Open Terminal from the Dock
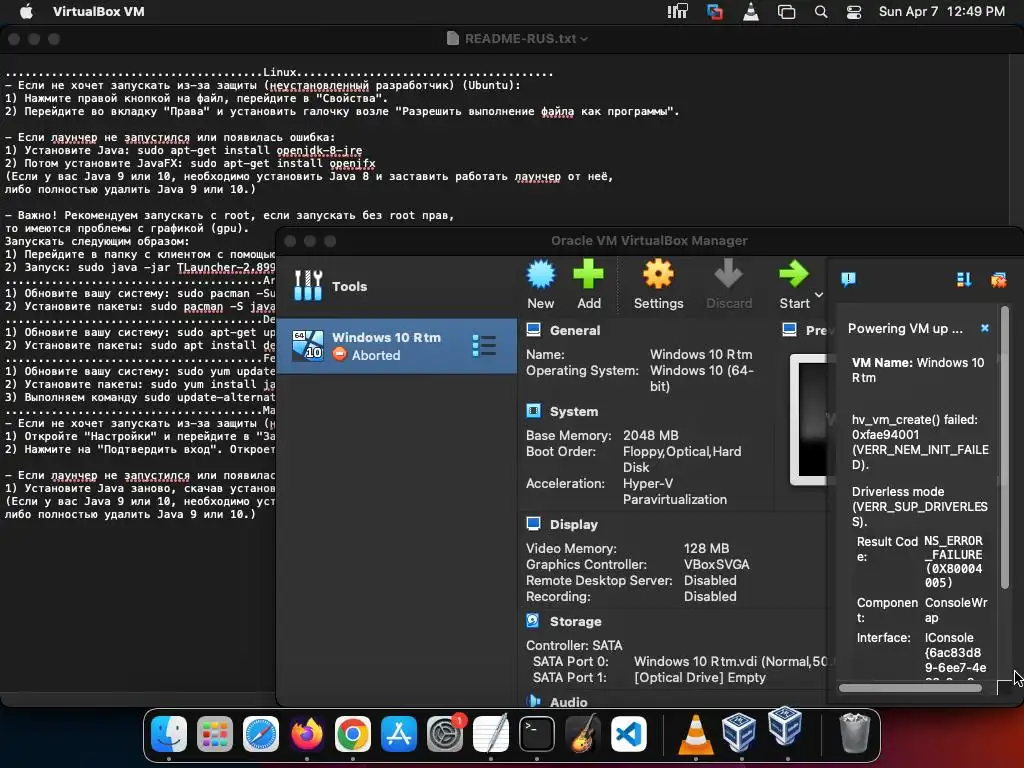The width and height of the screenshot is (1024, 768). (537, 734)
